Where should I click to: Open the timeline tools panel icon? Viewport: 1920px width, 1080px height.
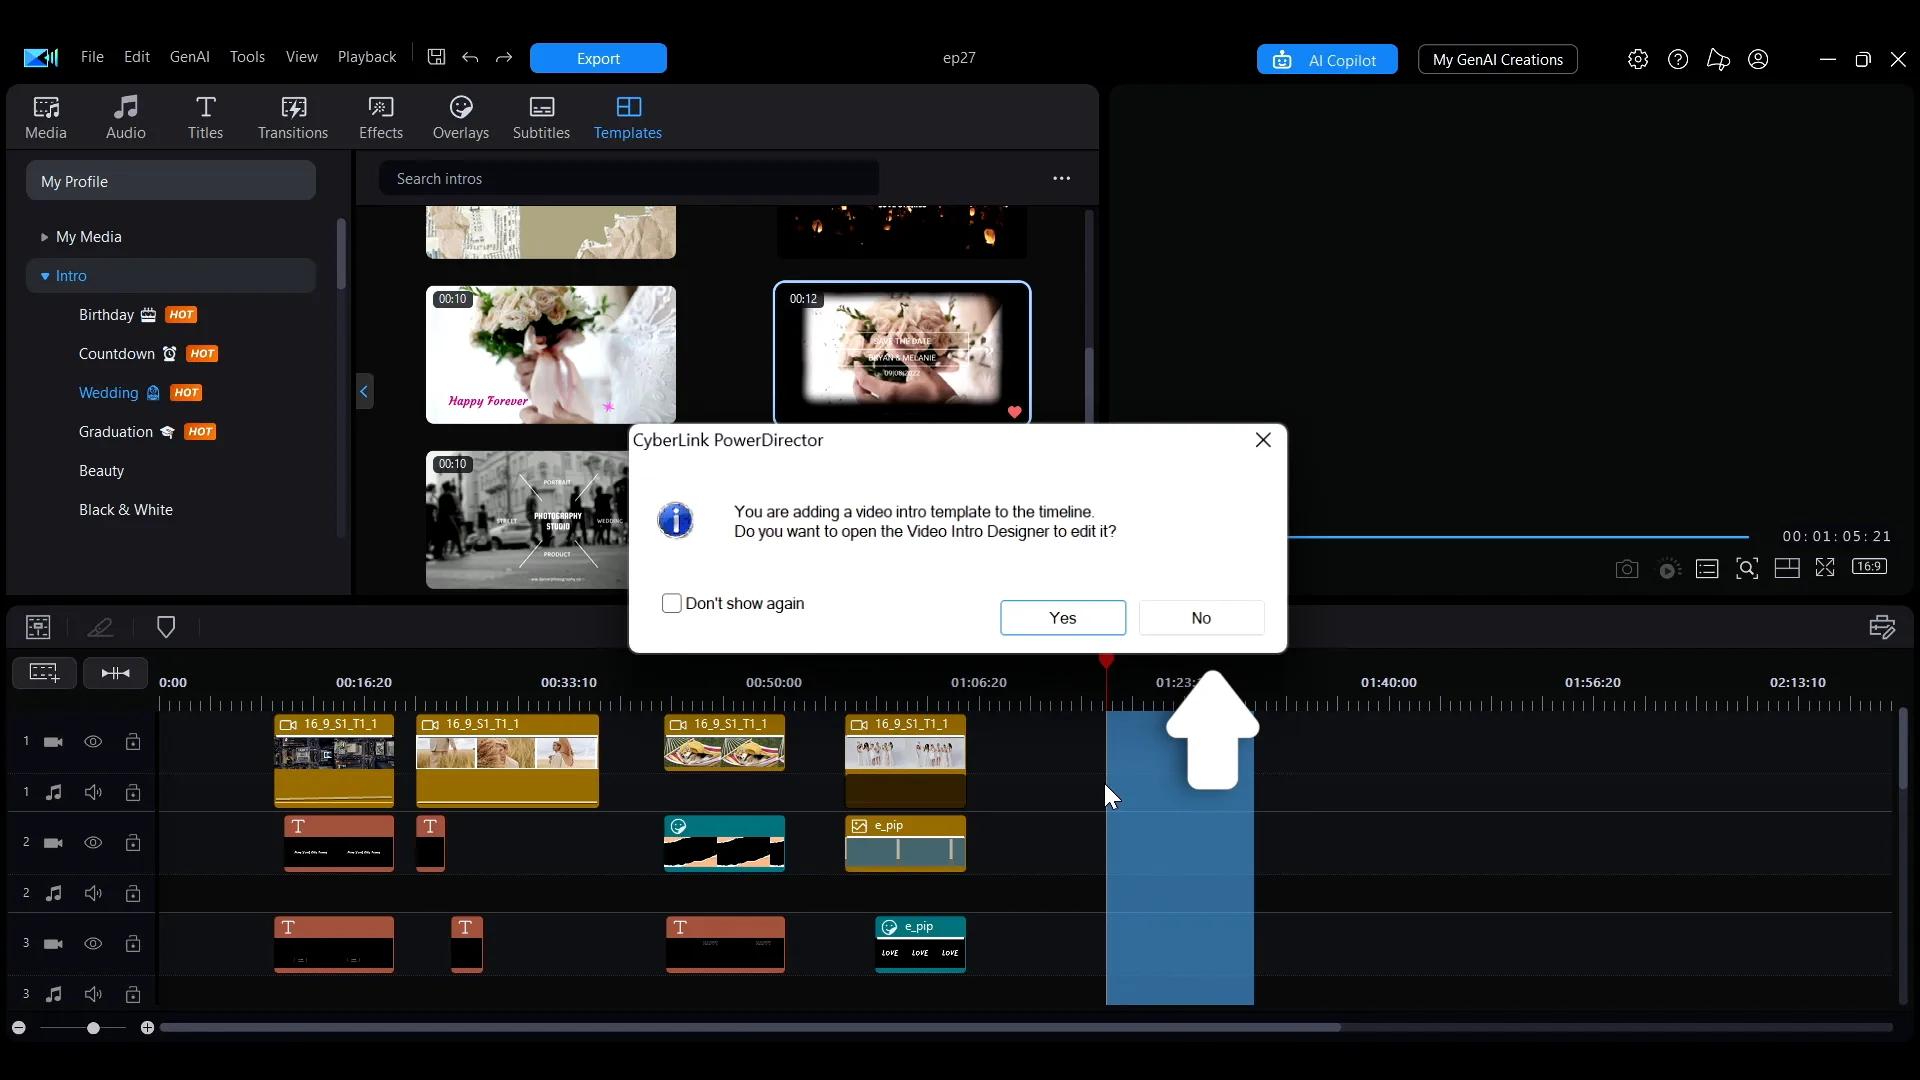tap(1882, 627)
